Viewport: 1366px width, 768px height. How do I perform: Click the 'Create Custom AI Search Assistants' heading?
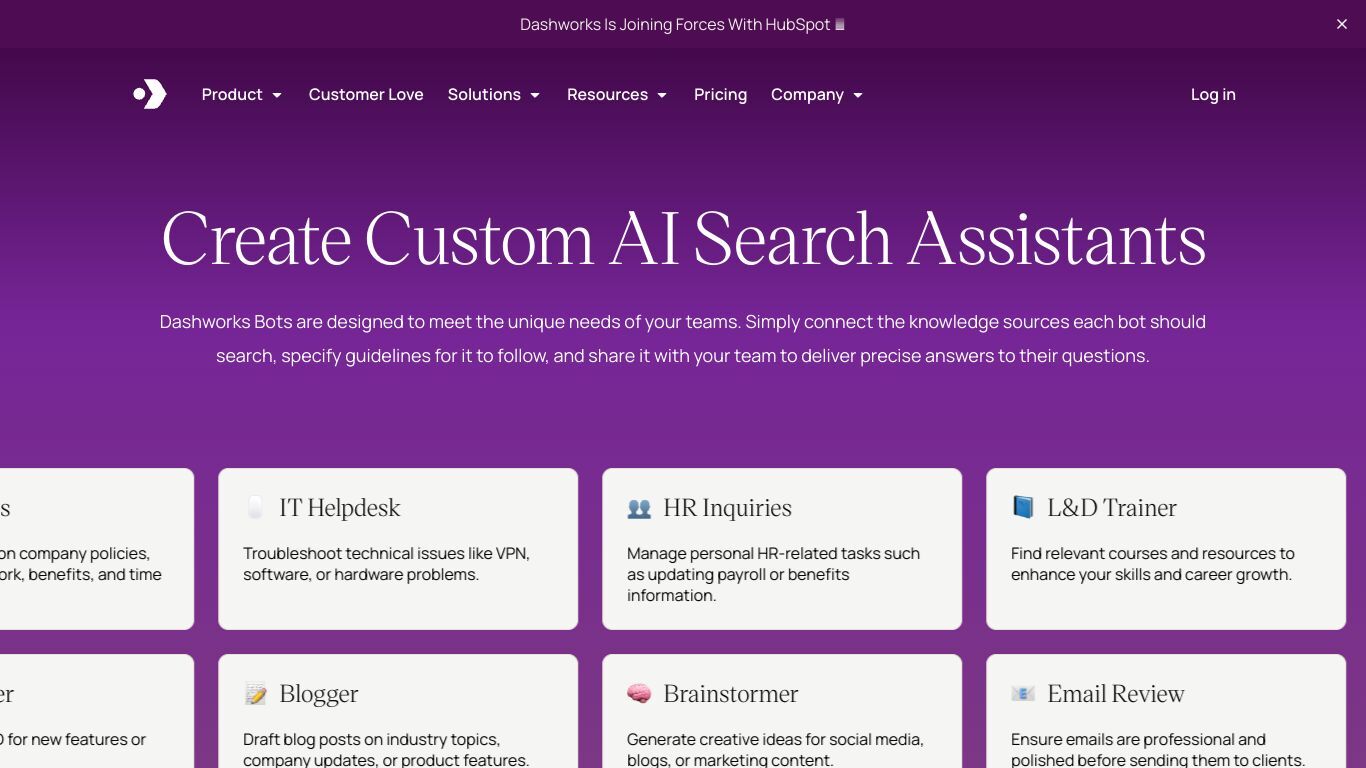pos(684,239)
